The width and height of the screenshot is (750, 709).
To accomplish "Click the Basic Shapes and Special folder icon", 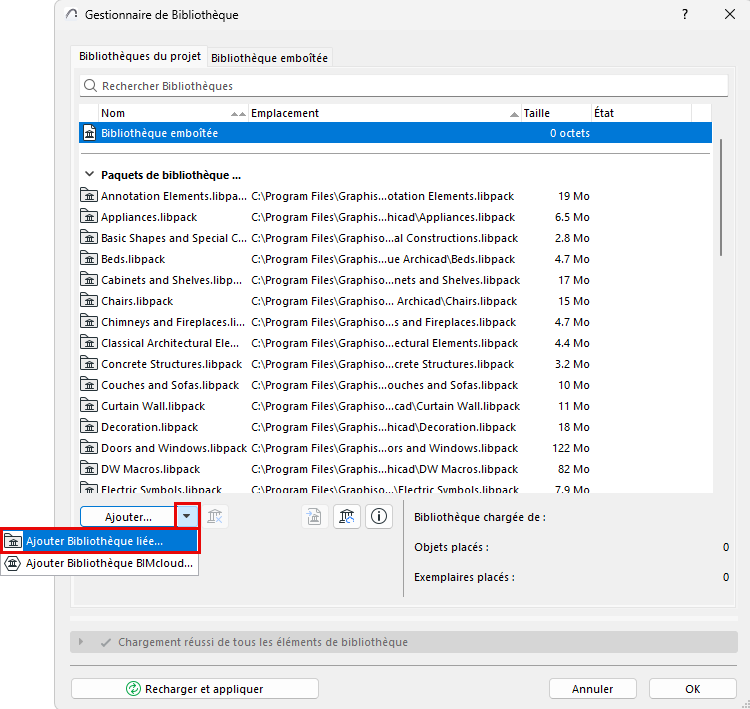I will (x=88, y=237).
